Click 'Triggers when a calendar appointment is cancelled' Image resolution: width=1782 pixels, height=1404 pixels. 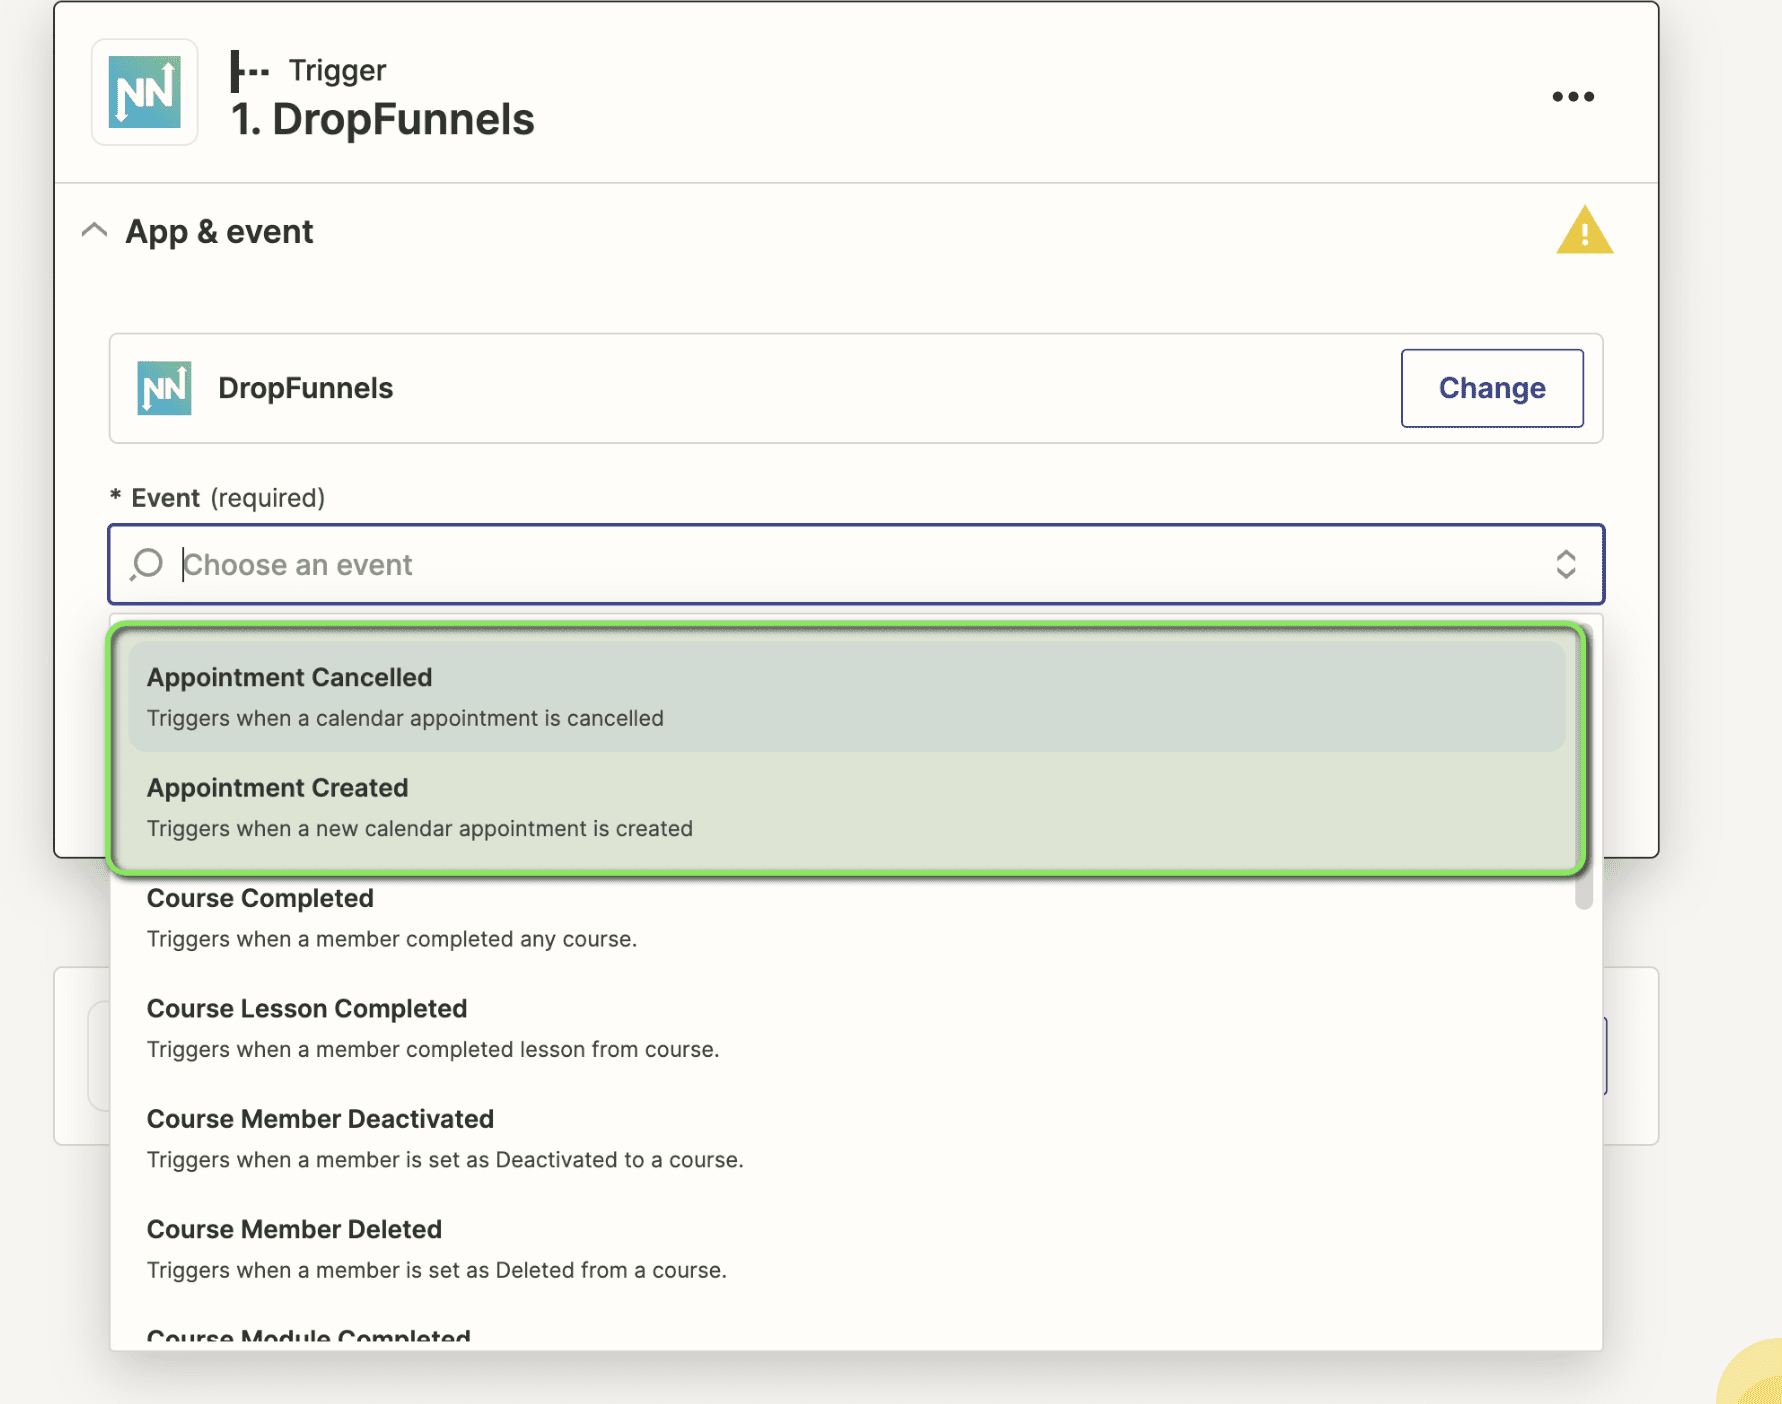coord(405,718)
